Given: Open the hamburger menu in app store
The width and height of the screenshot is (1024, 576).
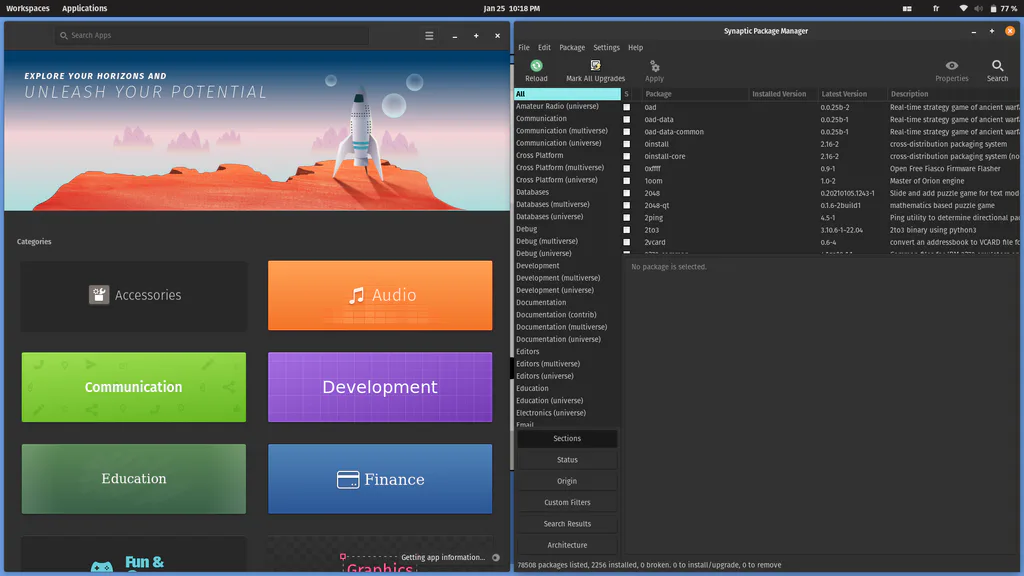Looking at the screenshot, I should pos(429,36).
